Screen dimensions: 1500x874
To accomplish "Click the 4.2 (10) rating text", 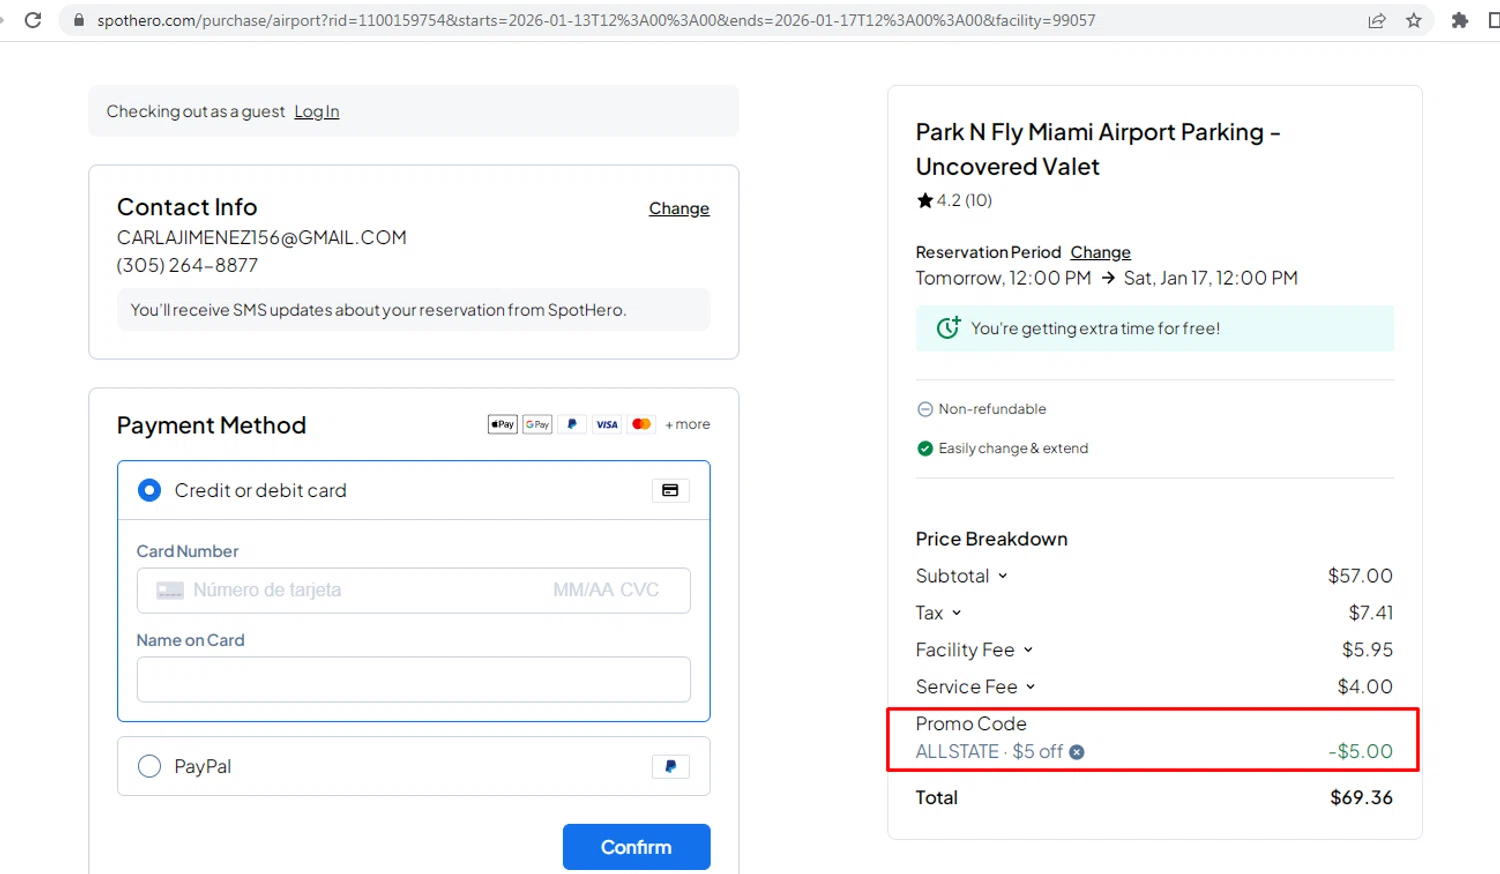I will [964, 200].
